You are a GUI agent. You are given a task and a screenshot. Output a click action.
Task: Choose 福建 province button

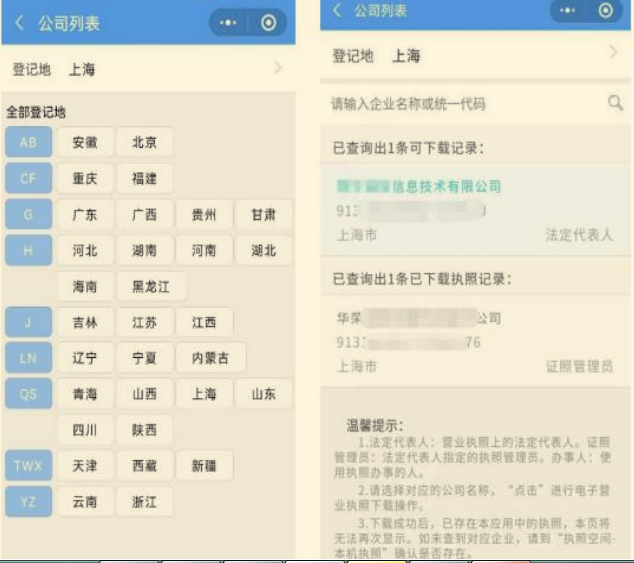click(145, 178)
